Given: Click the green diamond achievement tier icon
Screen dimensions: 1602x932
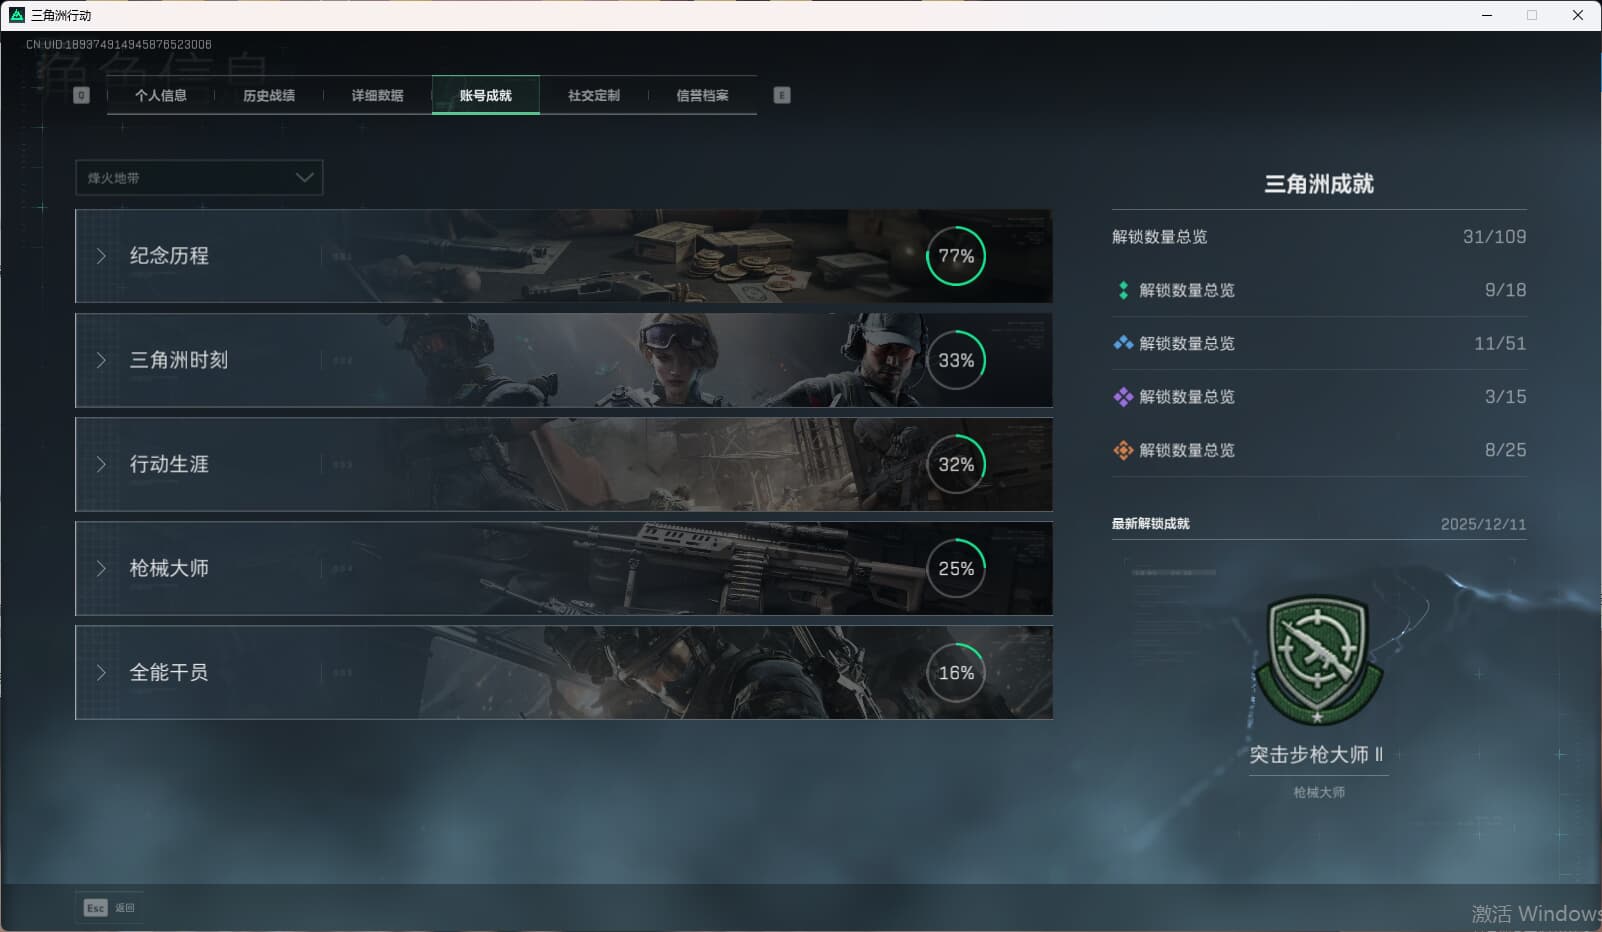Looking at the screenshot, I should pyautogui.click(x=1123, y=290).
